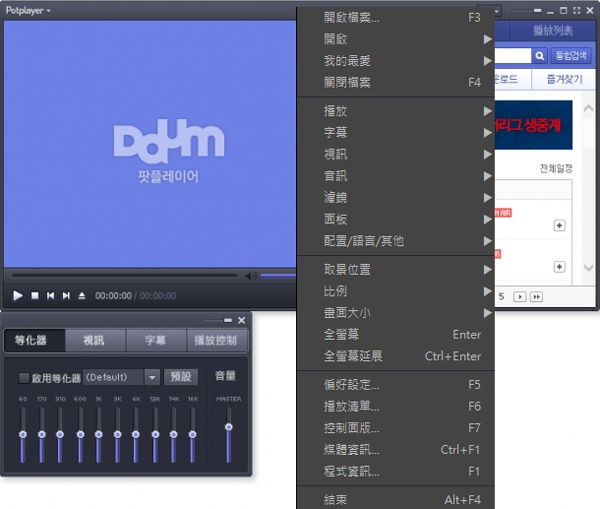Click the lower plus icon in the broadcast list
The width and height of the screenshot is (600, 509).
tap(559, 266)
